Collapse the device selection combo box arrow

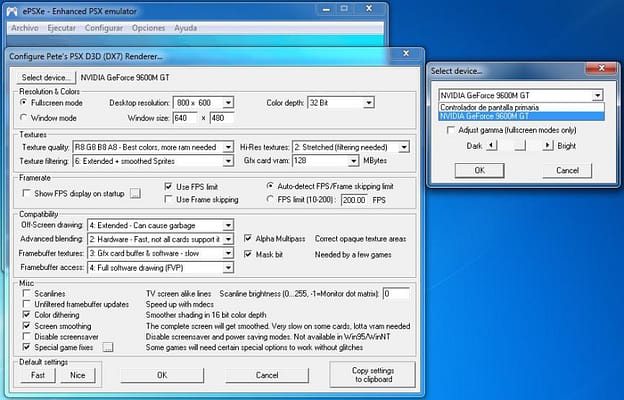[597, 96]
